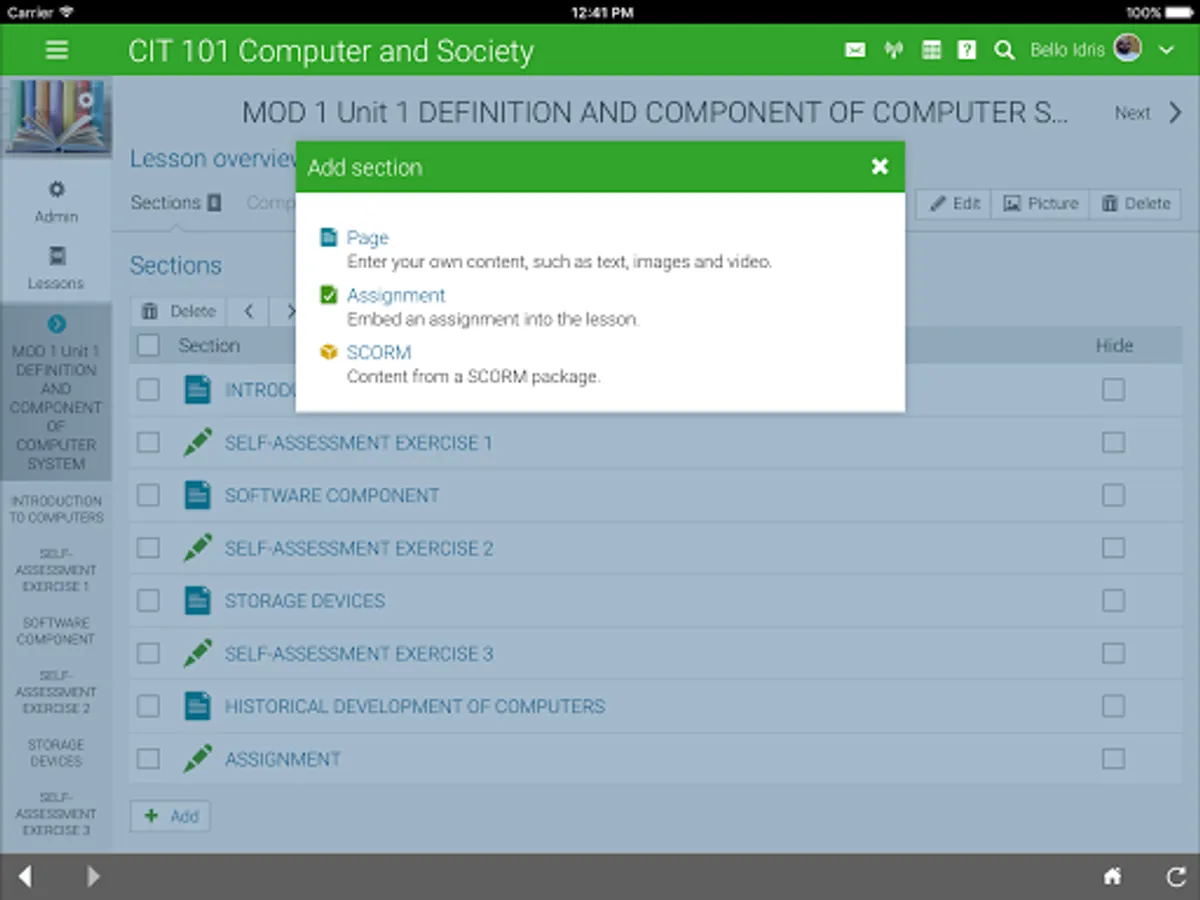Open the hamburger menu in the header
The image size is (1200, 900).
click(57, 50)
